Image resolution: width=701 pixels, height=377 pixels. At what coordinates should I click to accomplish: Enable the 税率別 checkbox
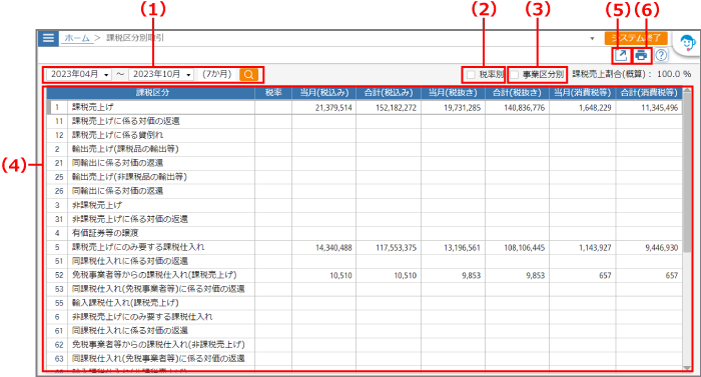pos(471,75)
